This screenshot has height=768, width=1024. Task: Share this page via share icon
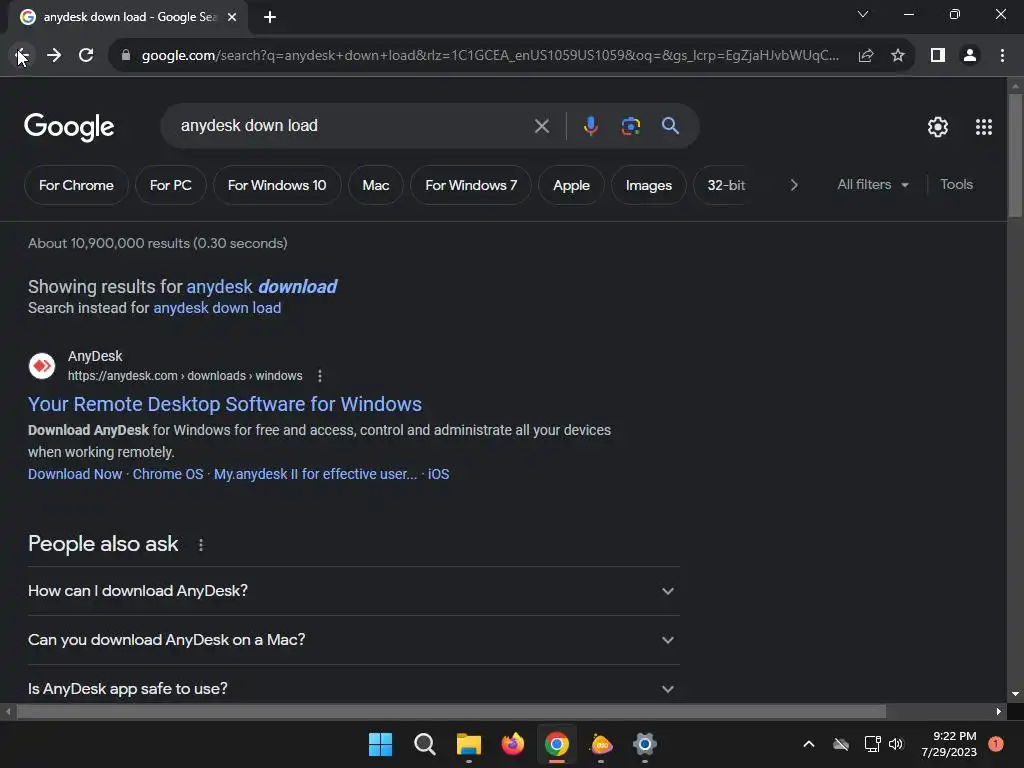click(866, 56)
